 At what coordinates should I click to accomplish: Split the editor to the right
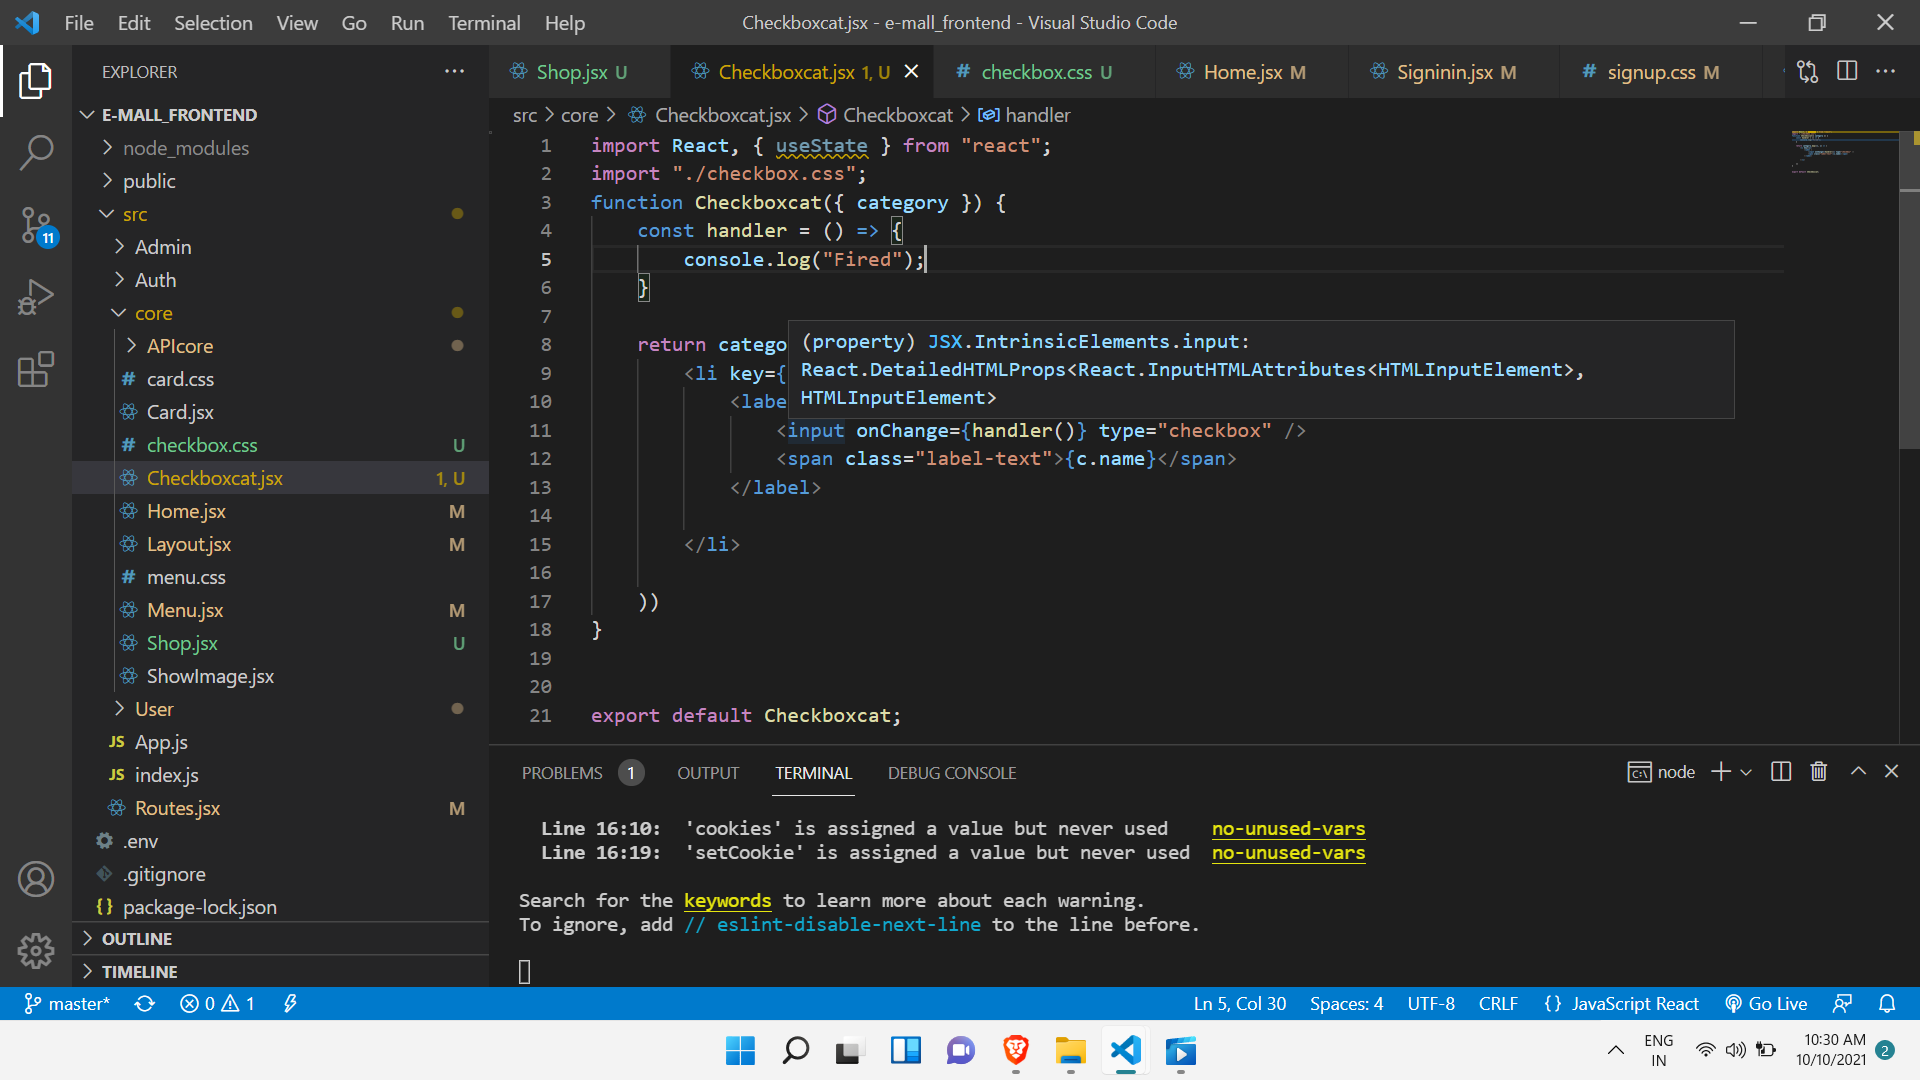click(1847, 71)
